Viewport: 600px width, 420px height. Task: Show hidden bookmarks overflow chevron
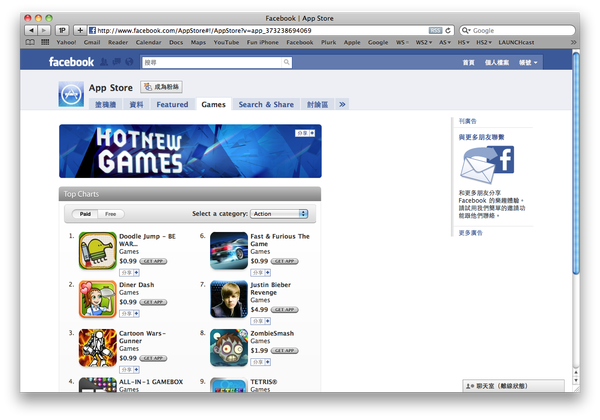573,42
